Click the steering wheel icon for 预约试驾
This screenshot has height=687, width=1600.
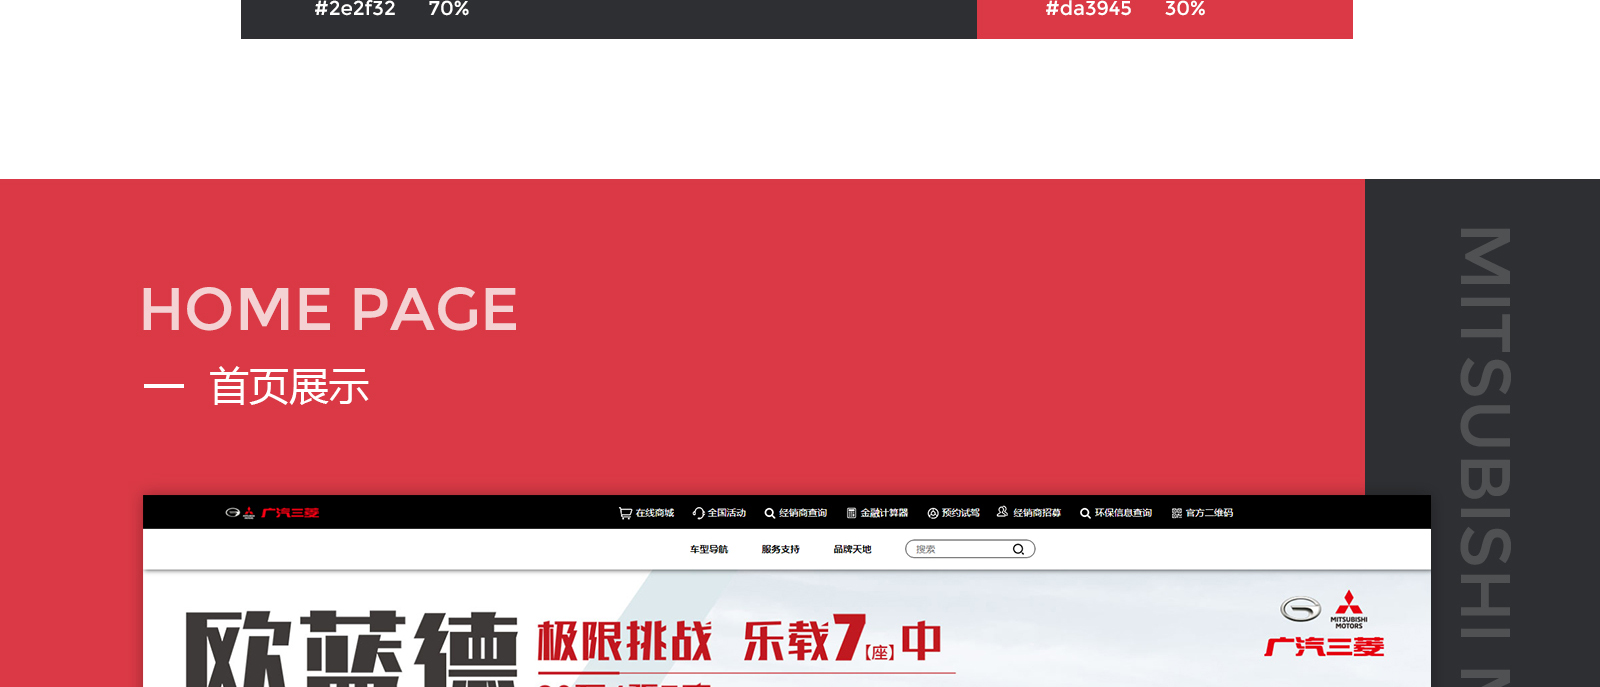(x=933, y=513)
